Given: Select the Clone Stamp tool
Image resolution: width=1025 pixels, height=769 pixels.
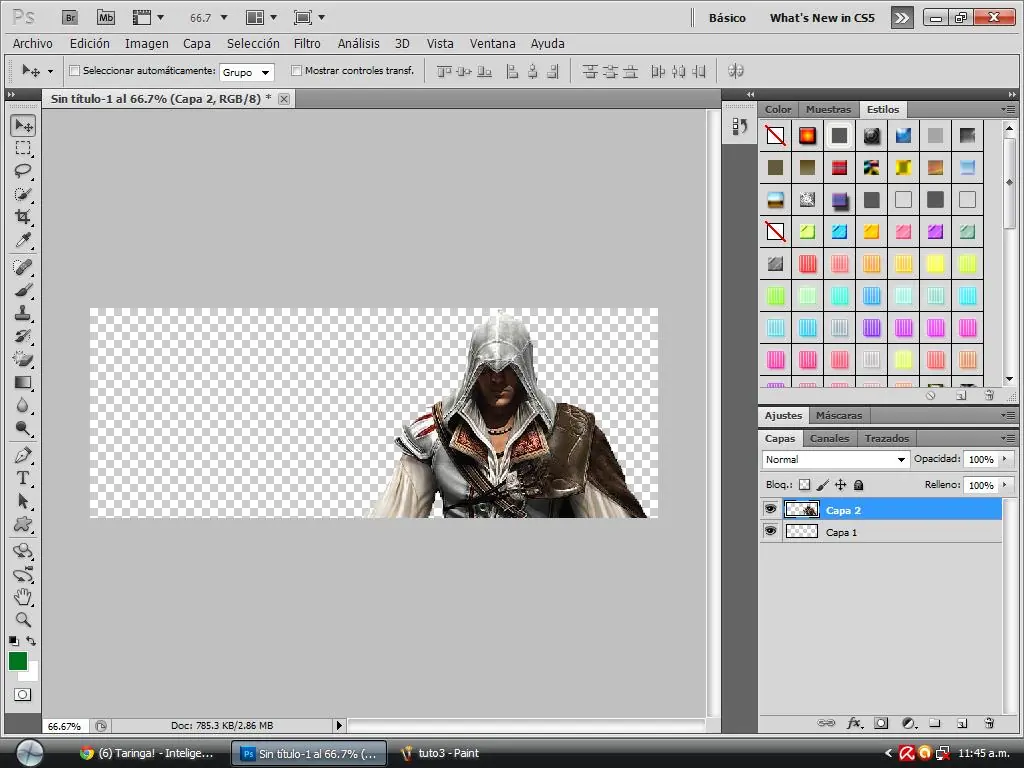Looking at the screenshot, I should click(x=24, y=313).
